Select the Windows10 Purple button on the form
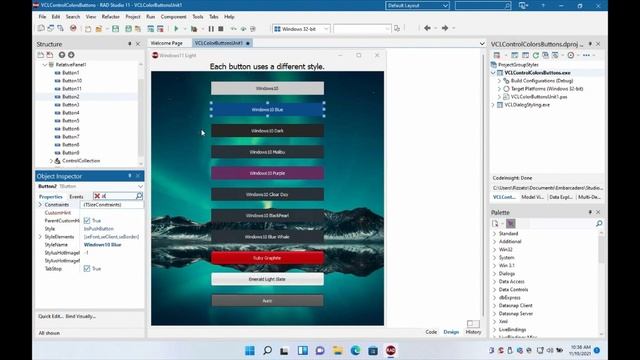This screenshot has height=360, width=640. [x=267, y=173]
